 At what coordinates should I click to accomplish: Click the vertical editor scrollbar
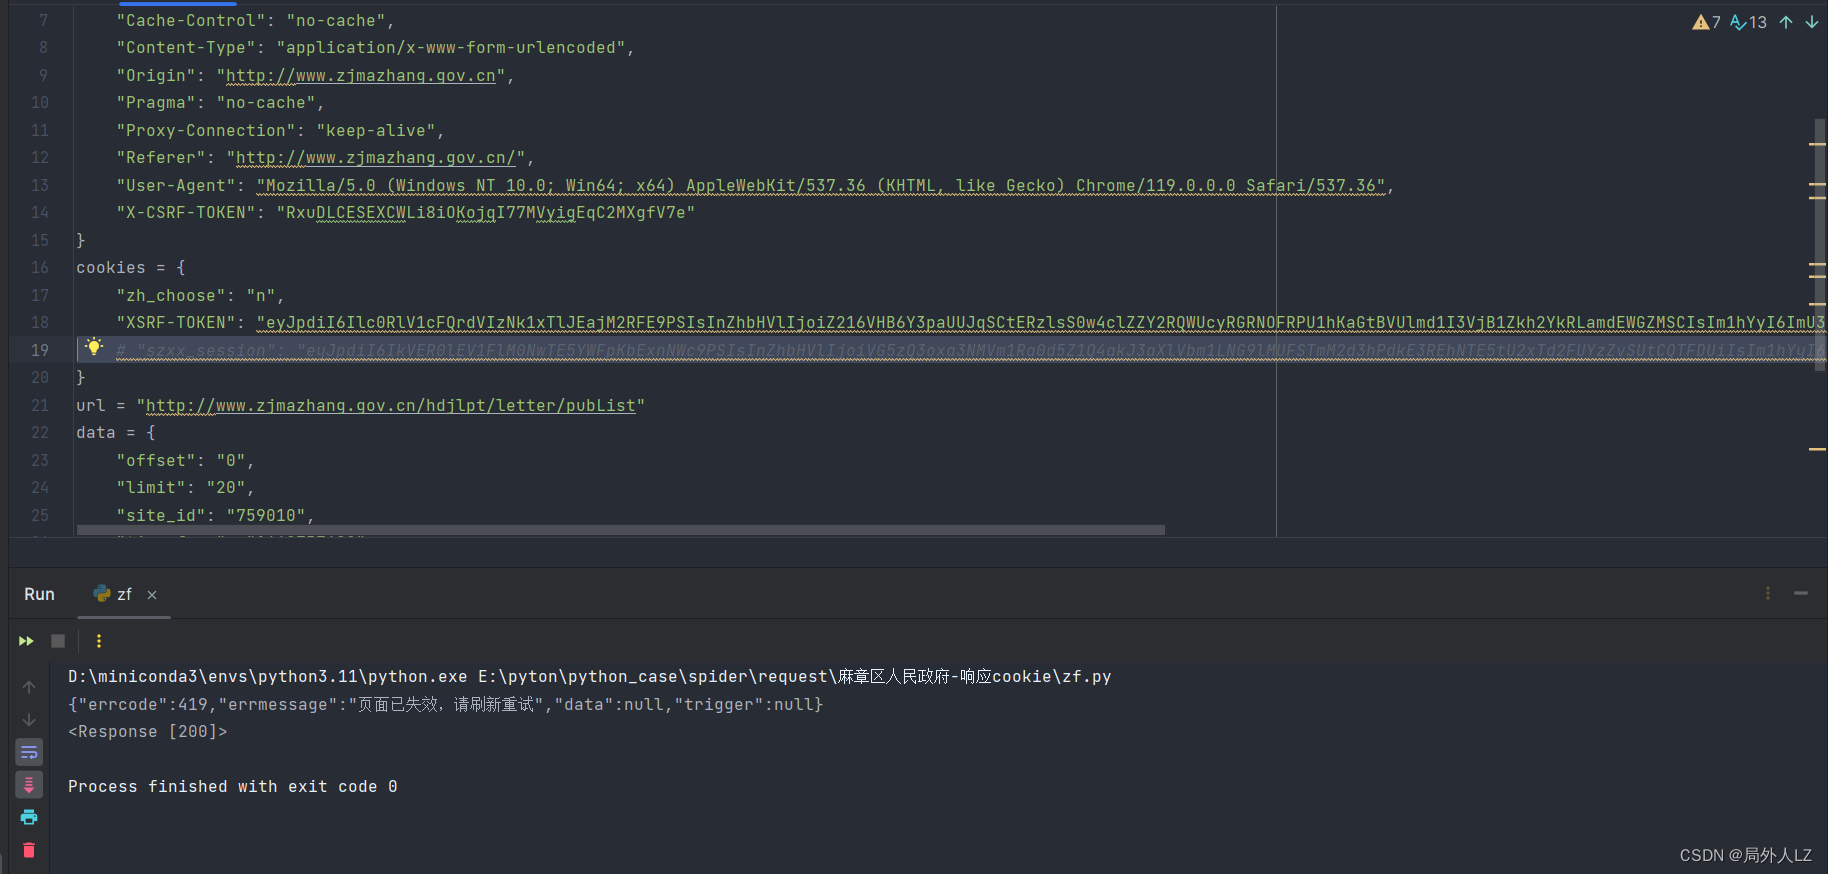[1820, 245]
